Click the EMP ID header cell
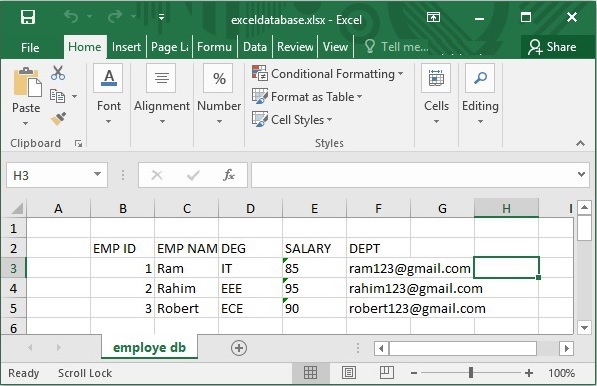 pos(123,248)
